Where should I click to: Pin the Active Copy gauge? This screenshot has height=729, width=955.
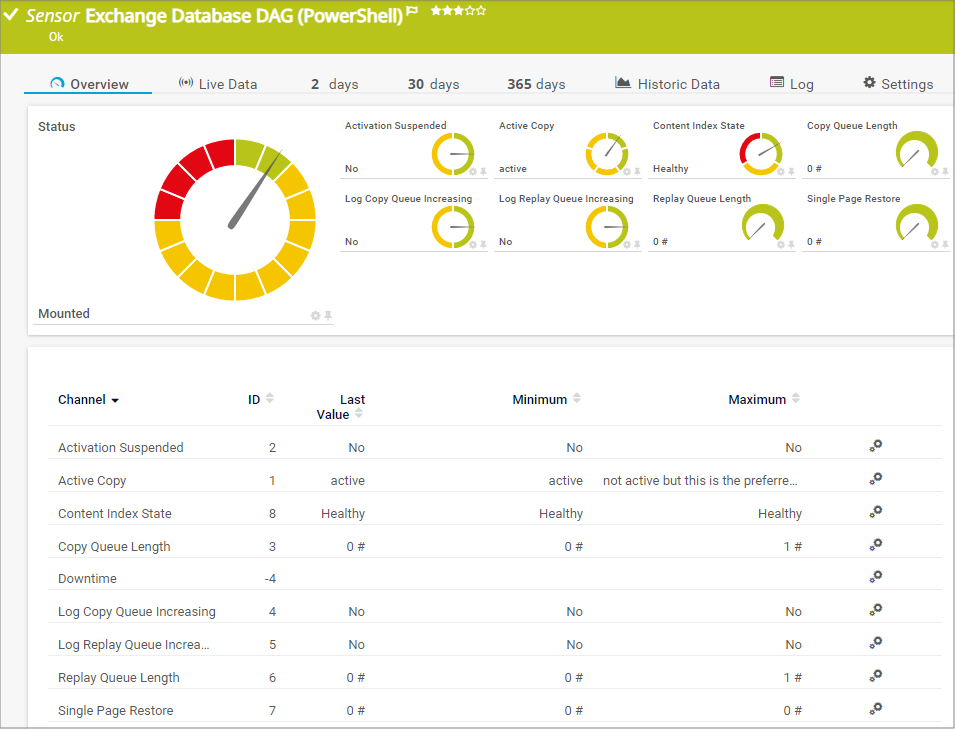[x=637, y=172]
